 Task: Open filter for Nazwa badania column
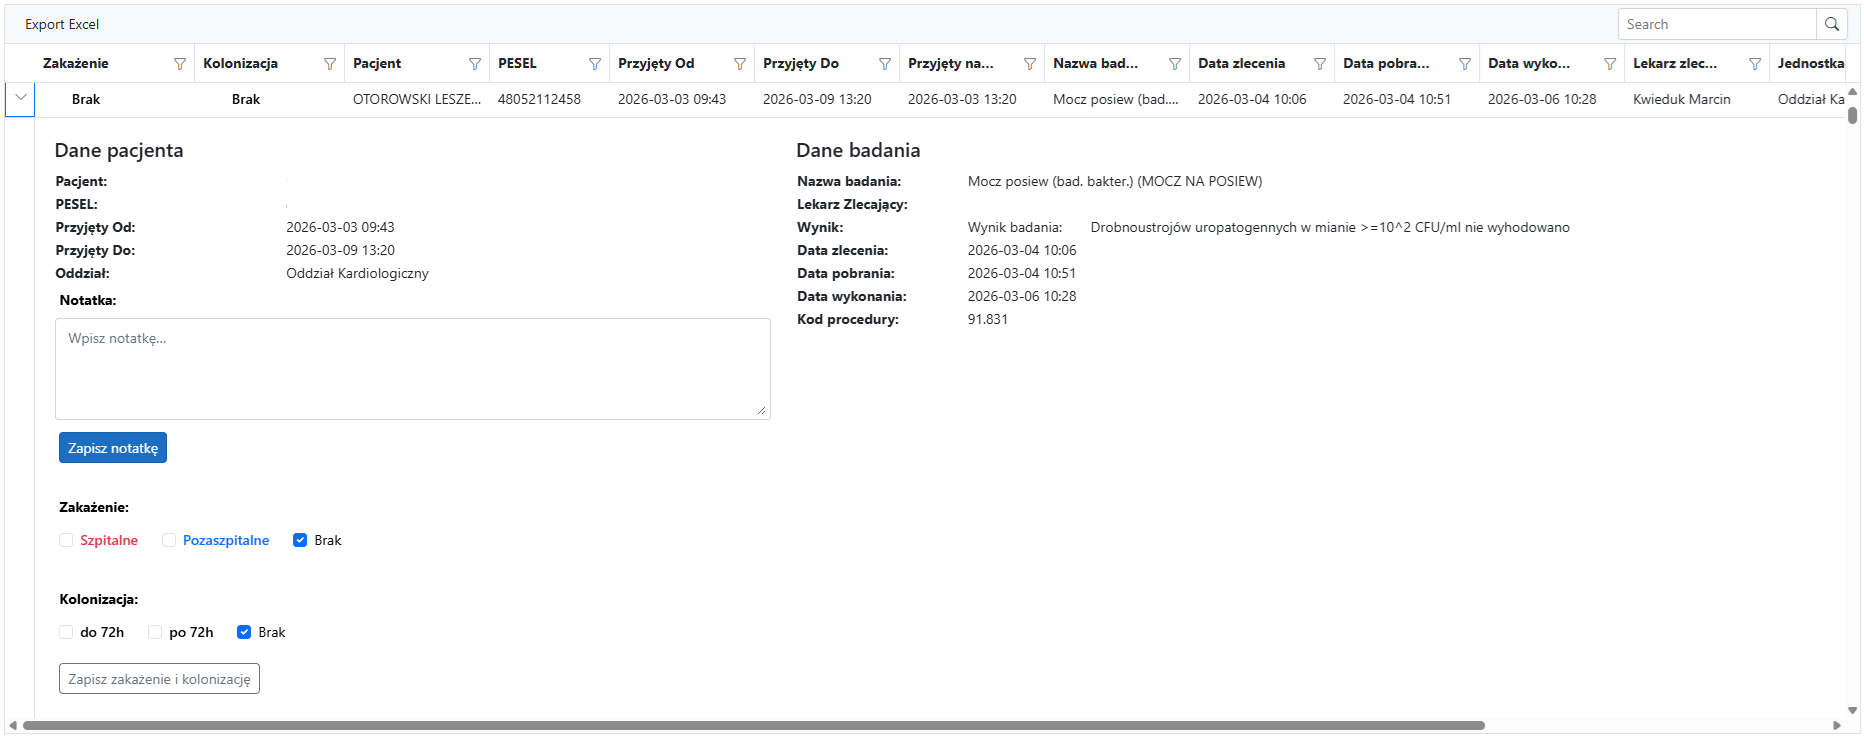tap(1175, 64)
